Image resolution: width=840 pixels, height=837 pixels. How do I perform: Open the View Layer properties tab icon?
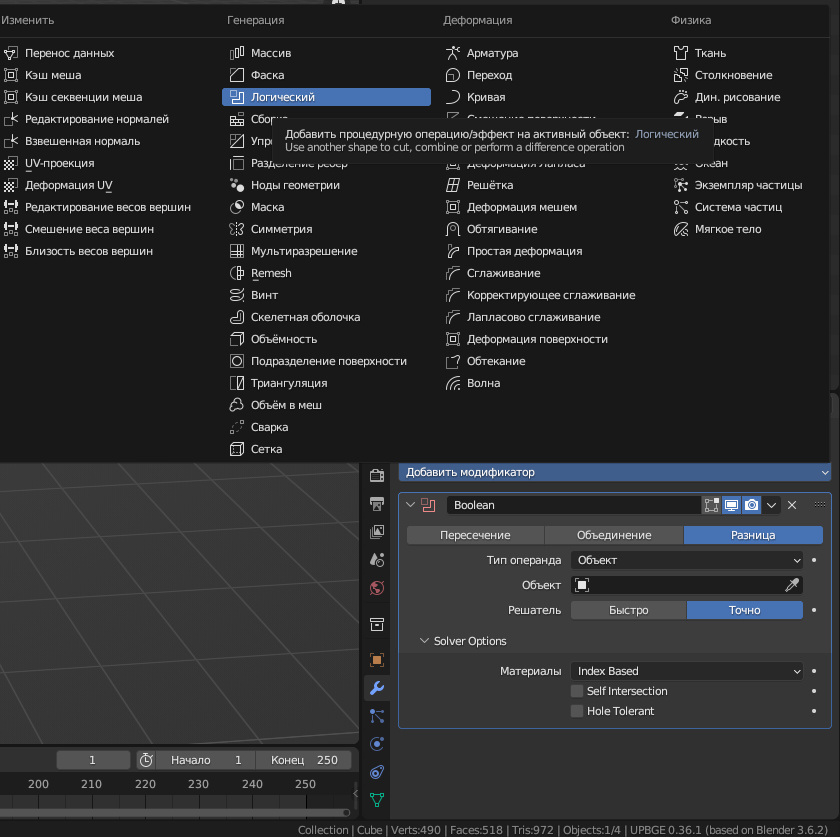coord(377,532)
